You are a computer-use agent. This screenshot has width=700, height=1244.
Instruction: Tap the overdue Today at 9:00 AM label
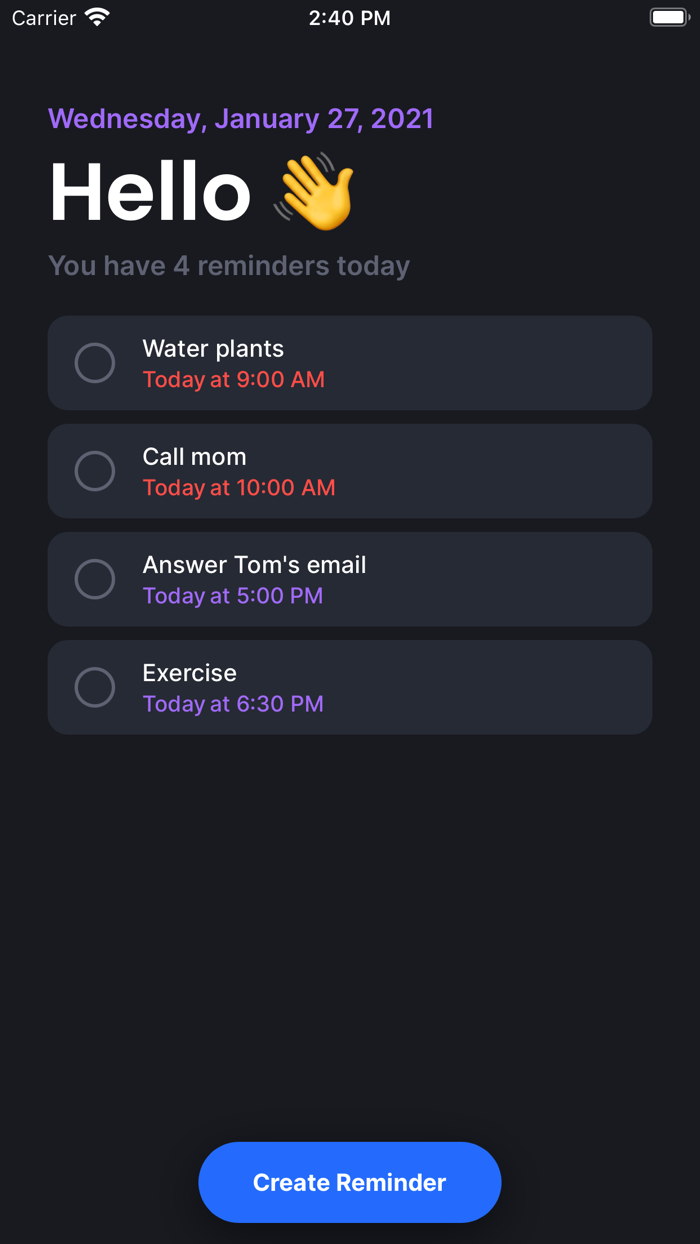point(233,380)
